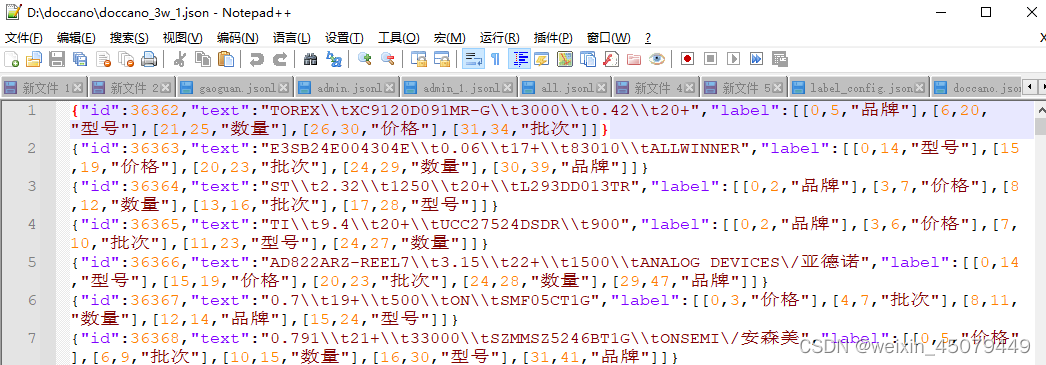Close the 新文件 5 tab
The image size is (1046, 365).
pos(778,88)
